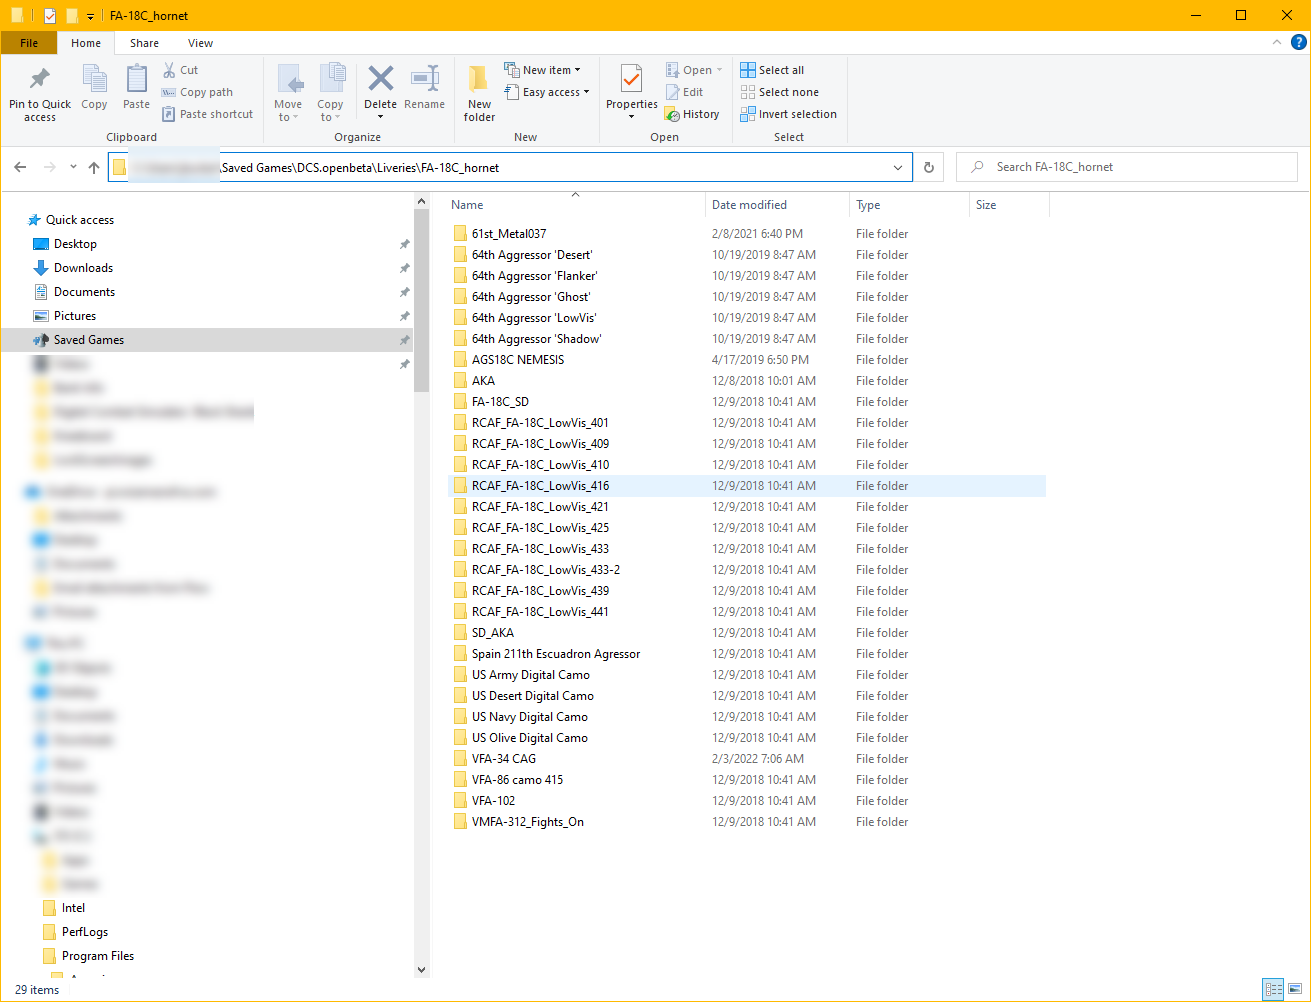Click the Cut scissors icon
The image size is (1311, 1002).
tap(170, 70)
